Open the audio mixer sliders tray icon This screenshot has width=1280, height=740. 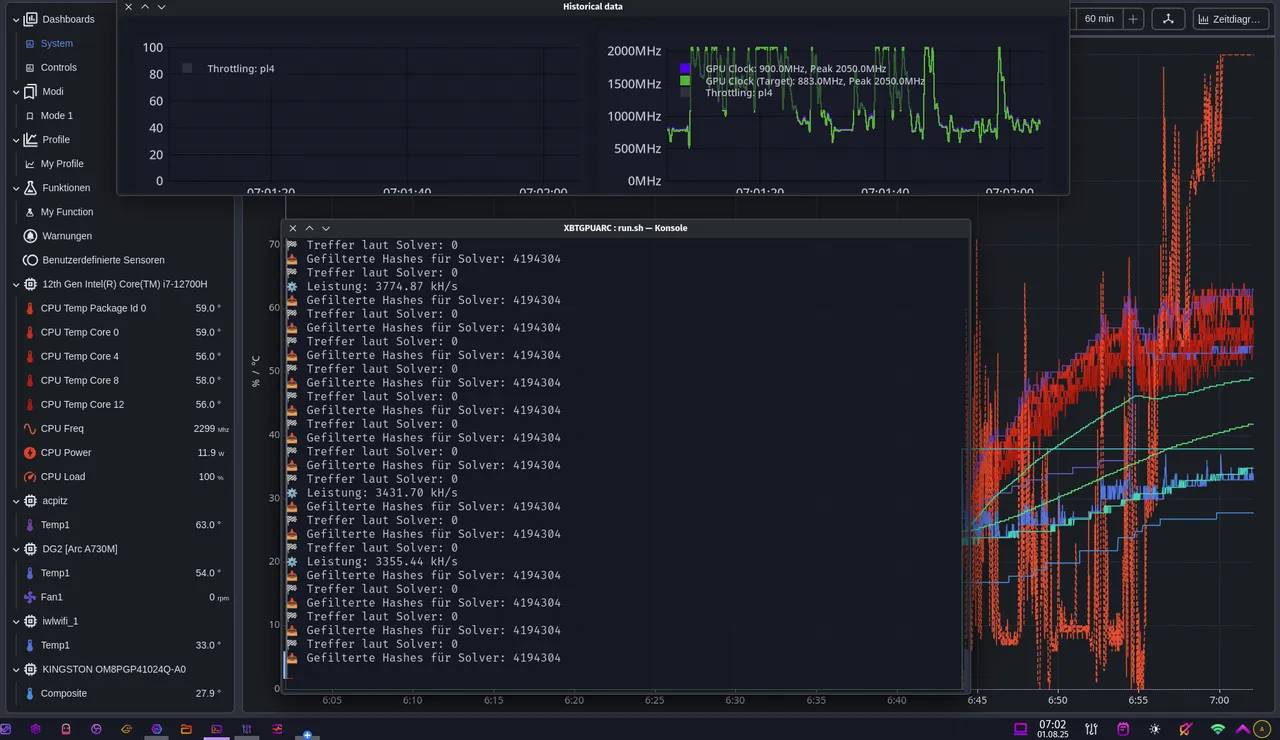(x=1093, y=729)
